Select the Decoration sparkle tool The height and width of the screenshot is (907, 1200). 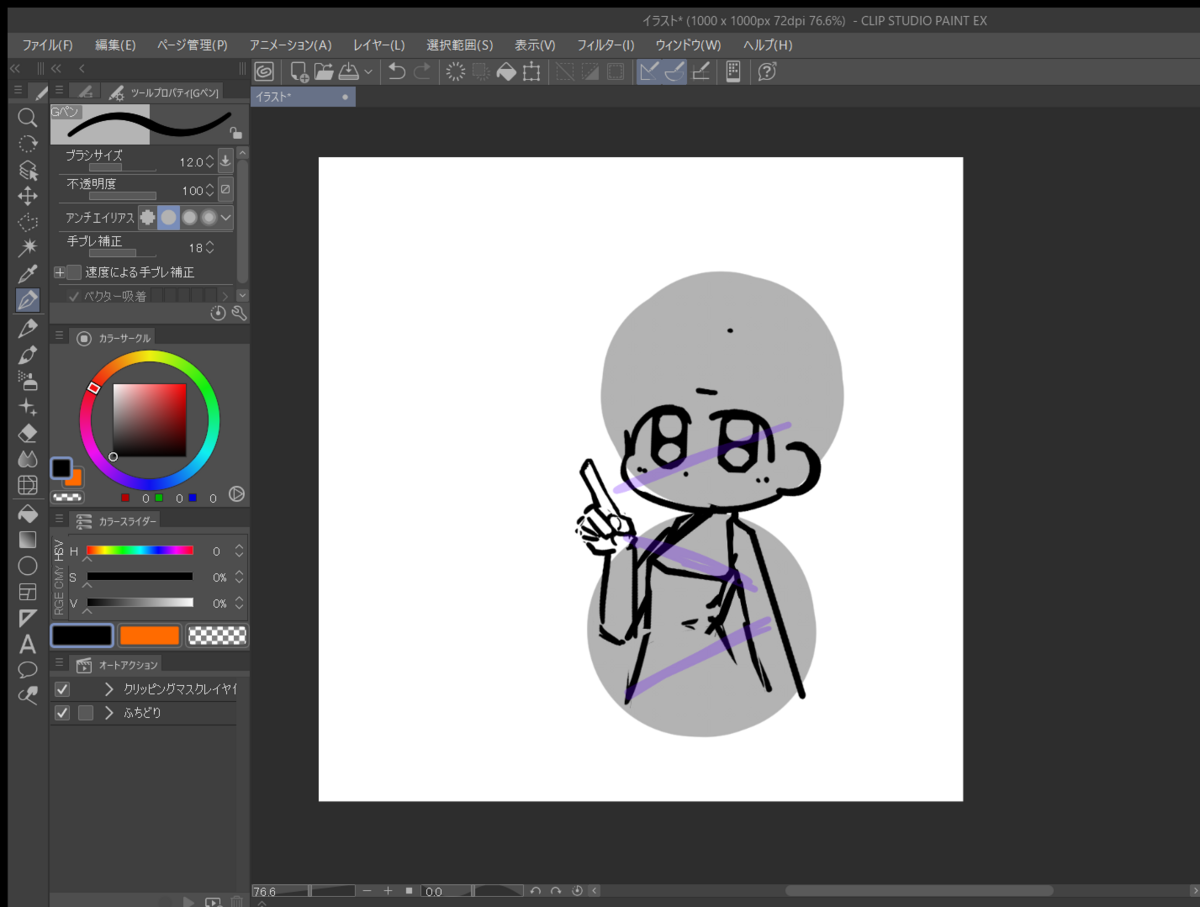(x=28, y=407)
